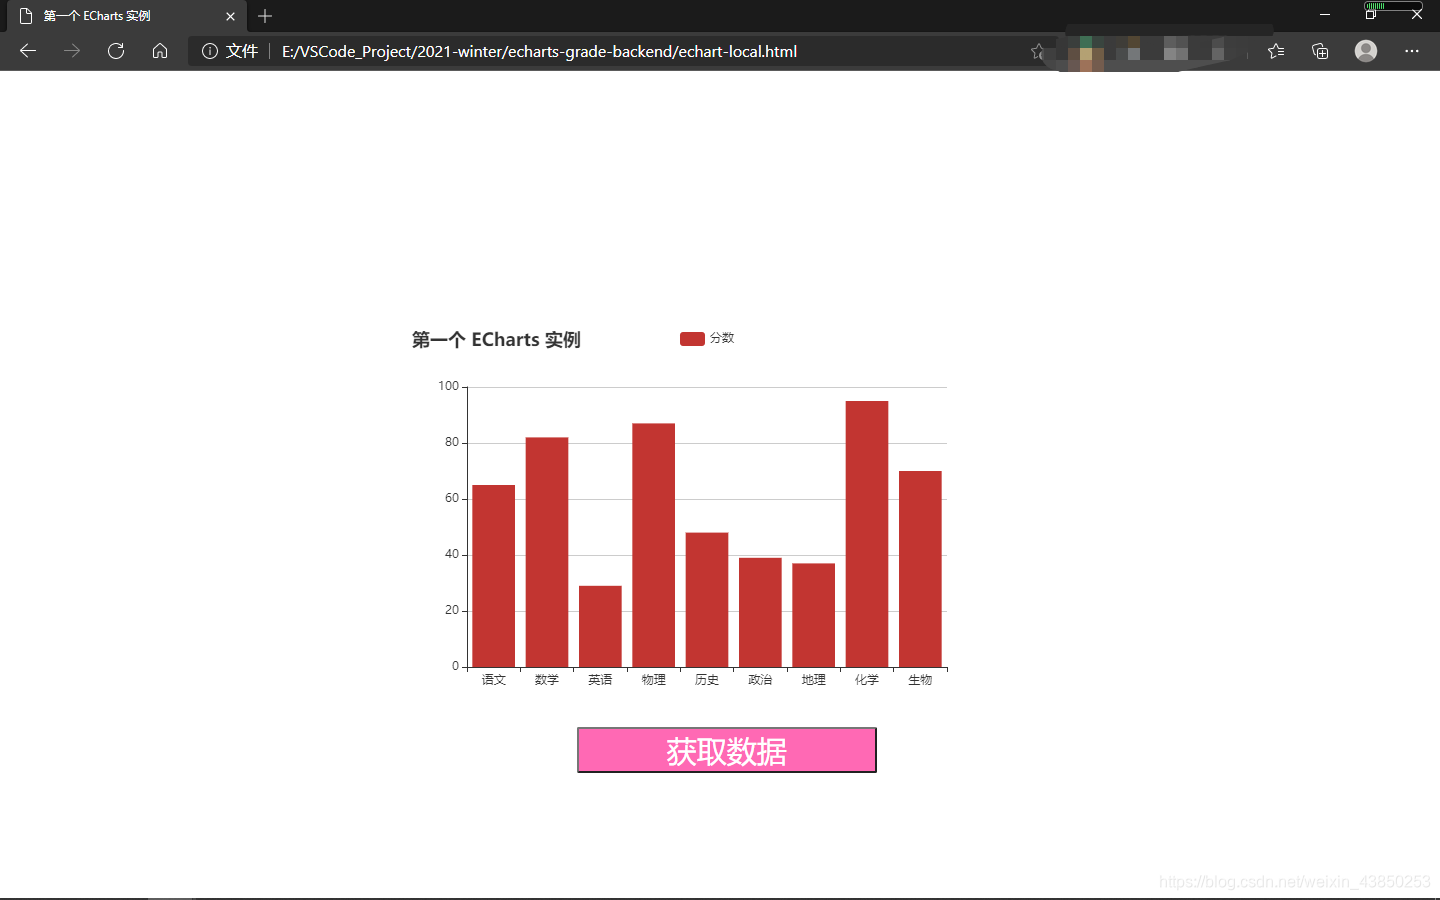Click the 20 y-axis value
The image size is (1440, 900).
(452, 610)
